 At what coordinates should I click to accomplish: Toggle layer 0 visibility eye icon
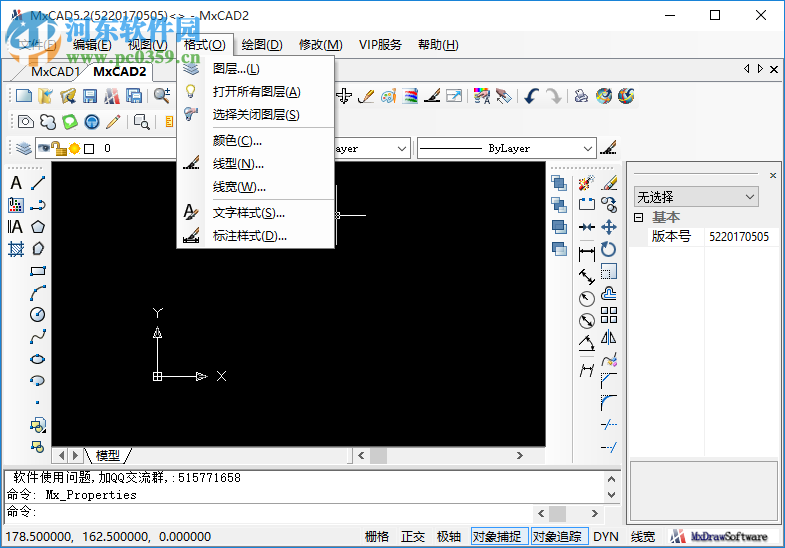[x=44, y=148]
